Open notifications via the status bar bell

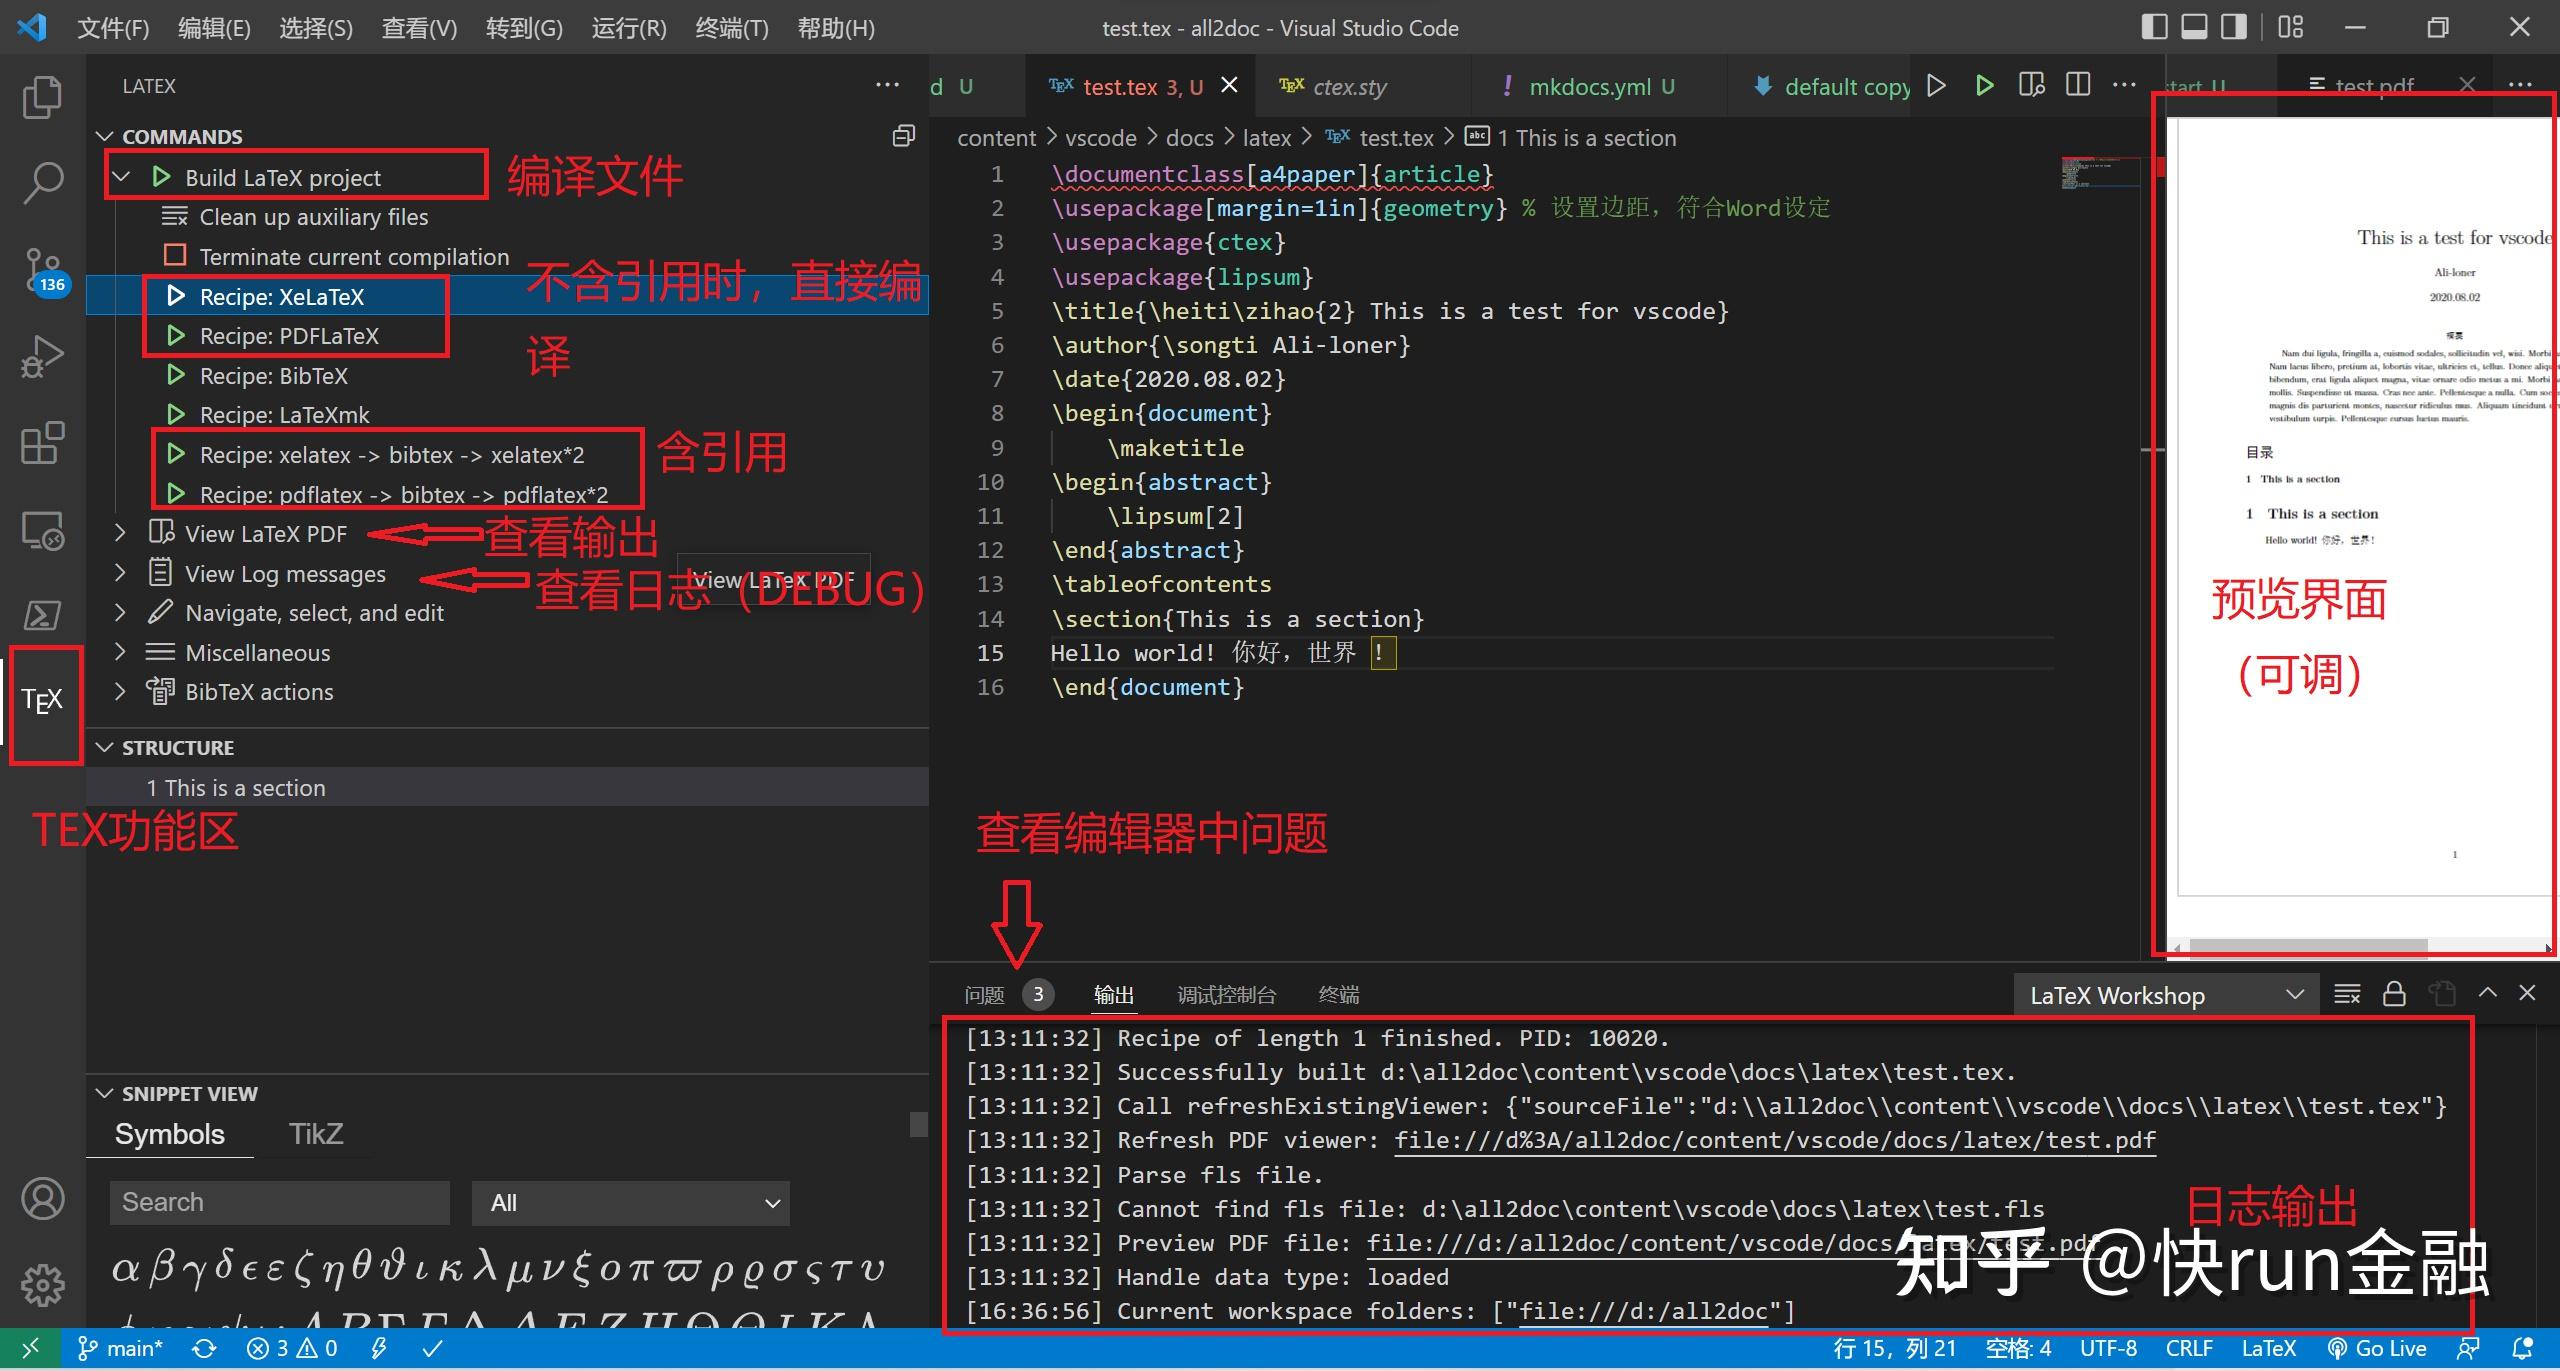click(2523, 1348)
